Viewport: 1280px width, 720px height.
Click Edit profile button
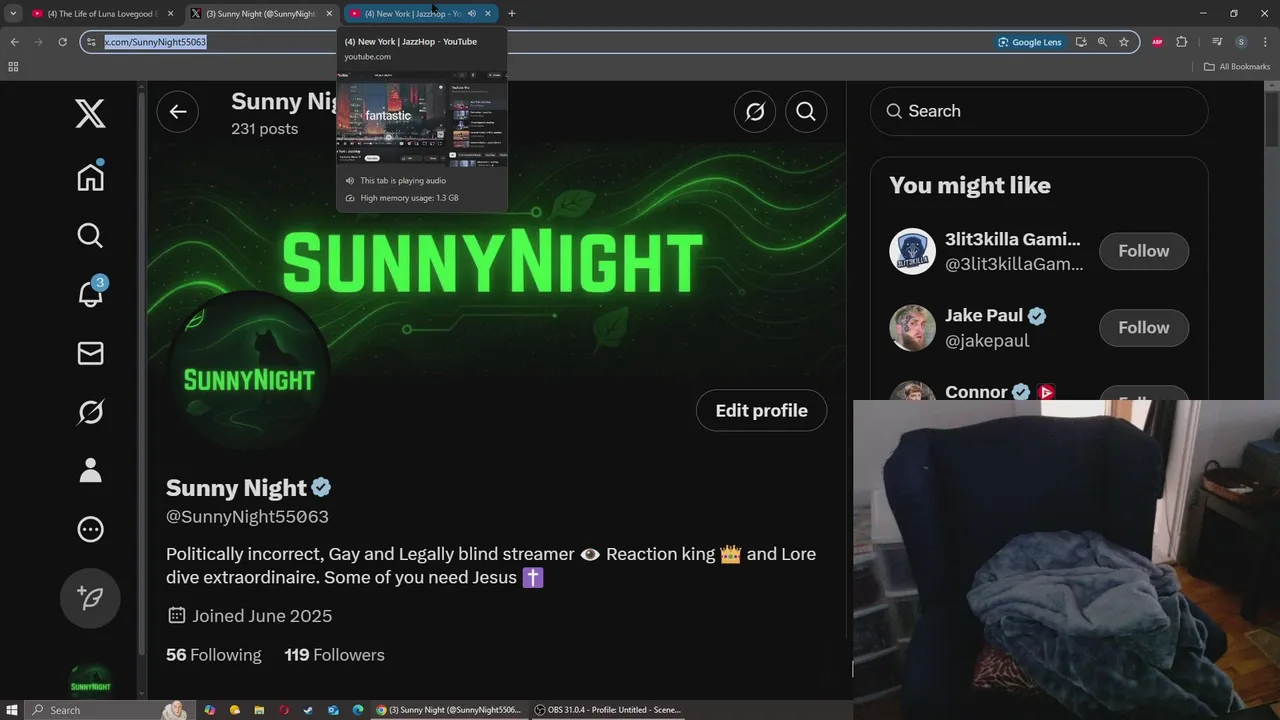pos(761,410)
